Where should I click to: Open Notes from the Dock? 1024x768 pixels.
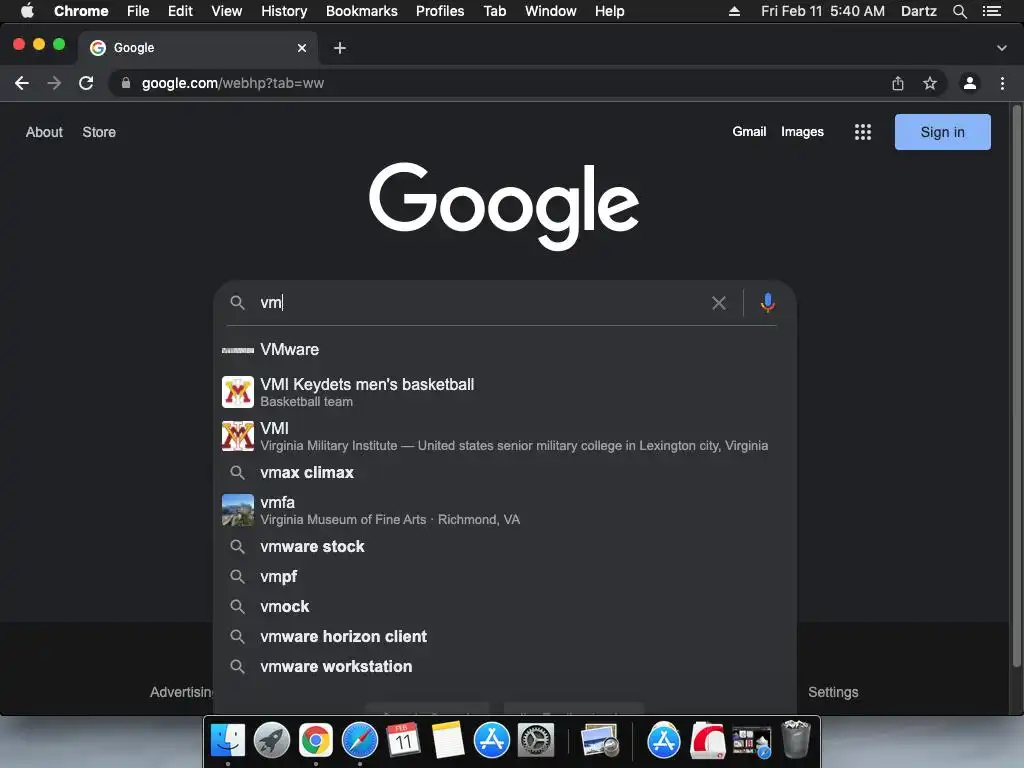click(447, 741)
